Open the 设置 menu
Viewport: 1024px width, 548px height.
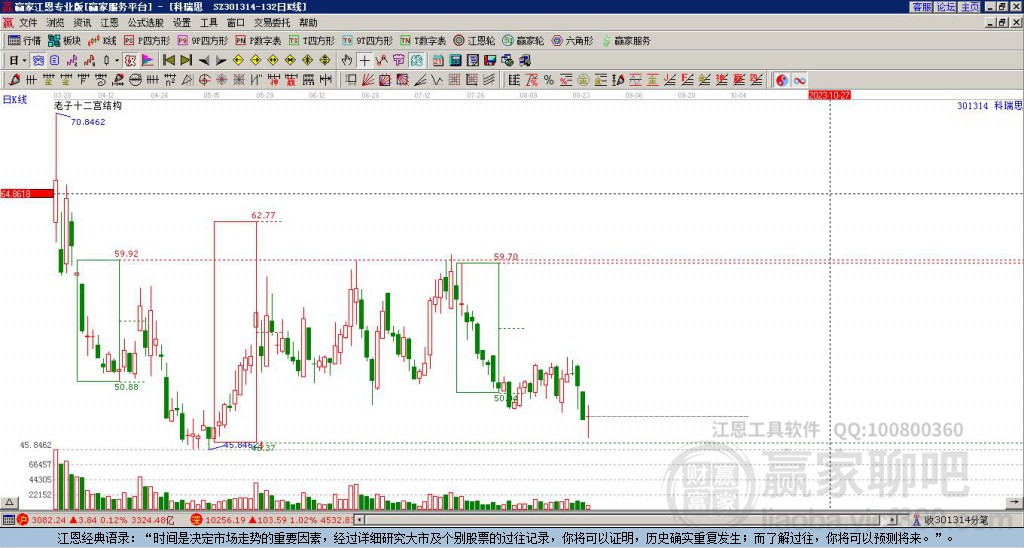pyautogui.click(x=182, y=23)
